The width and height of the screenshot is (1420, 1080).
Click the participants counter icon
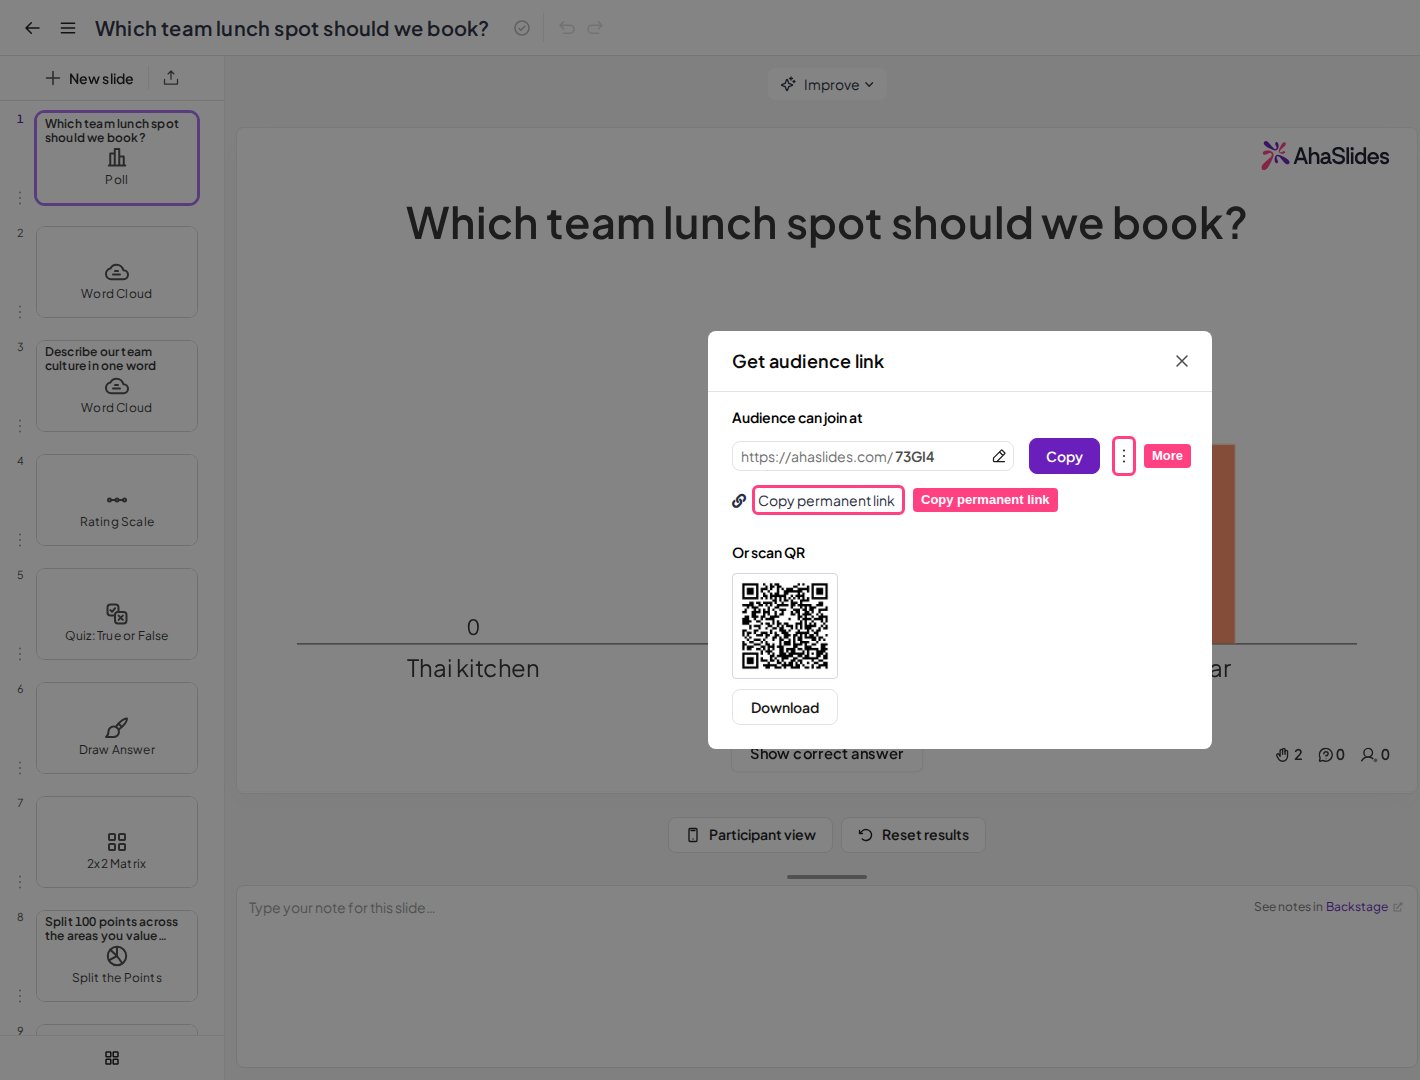tap(1375, 755)
